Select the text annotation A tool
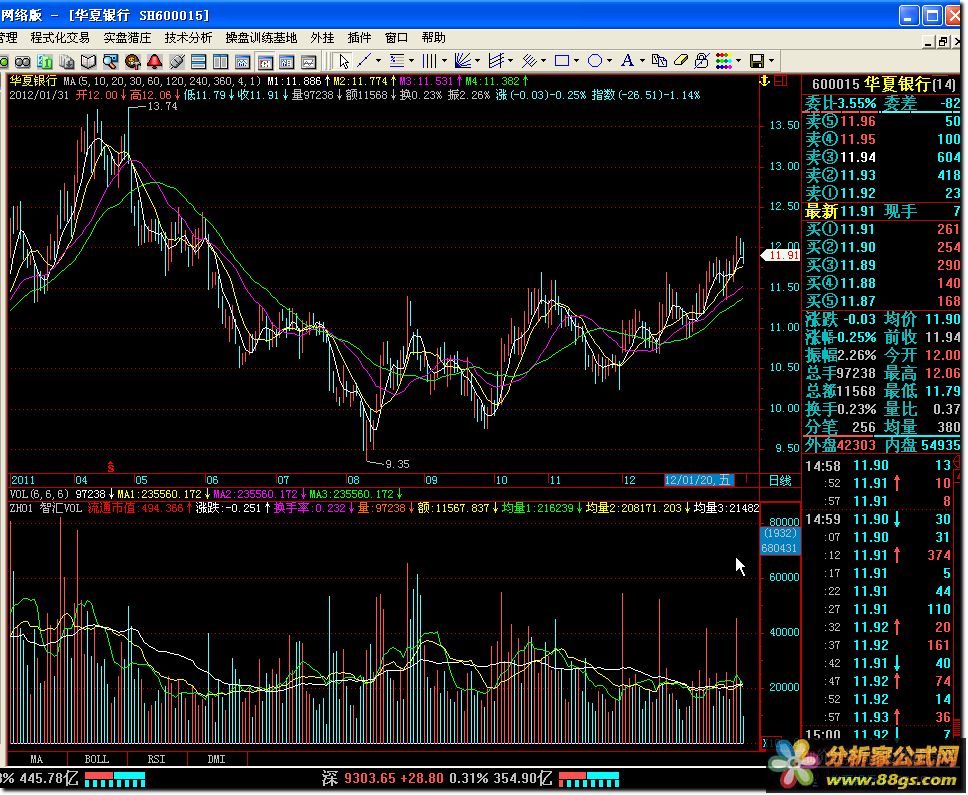Screen dimensions: 968x795 click(x=627, y=60)
